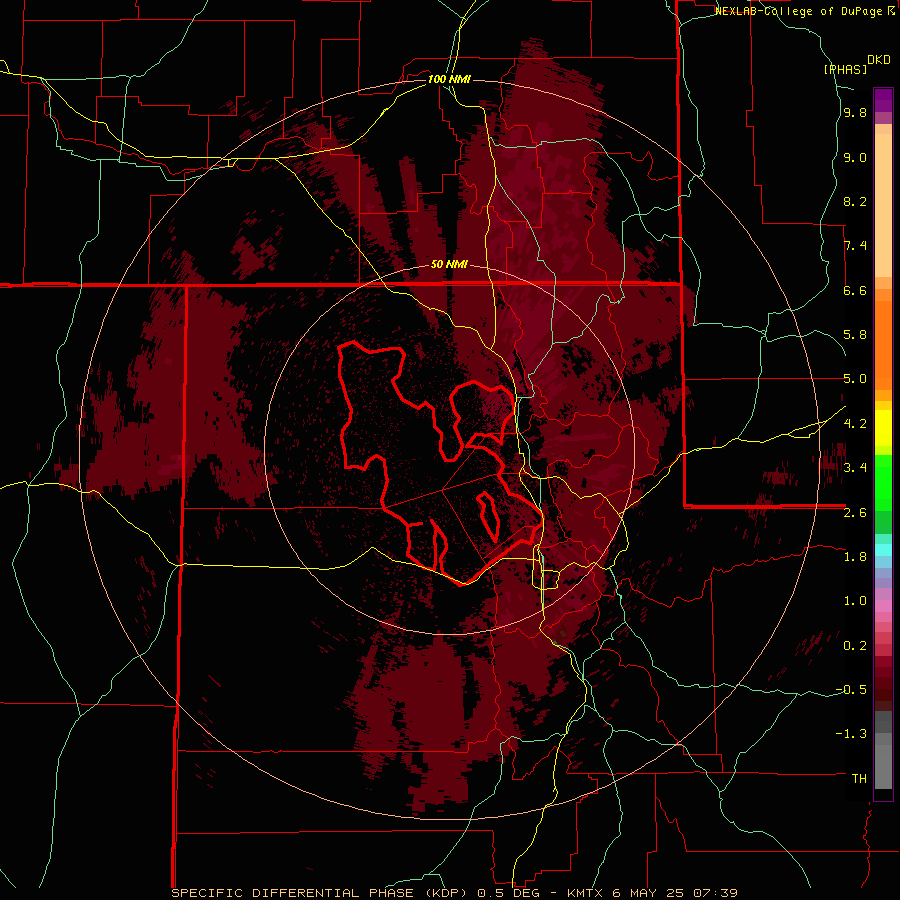Pick the large peach color bar segment
The height and width of the screenshot is (900, 900).
(883, 205)
